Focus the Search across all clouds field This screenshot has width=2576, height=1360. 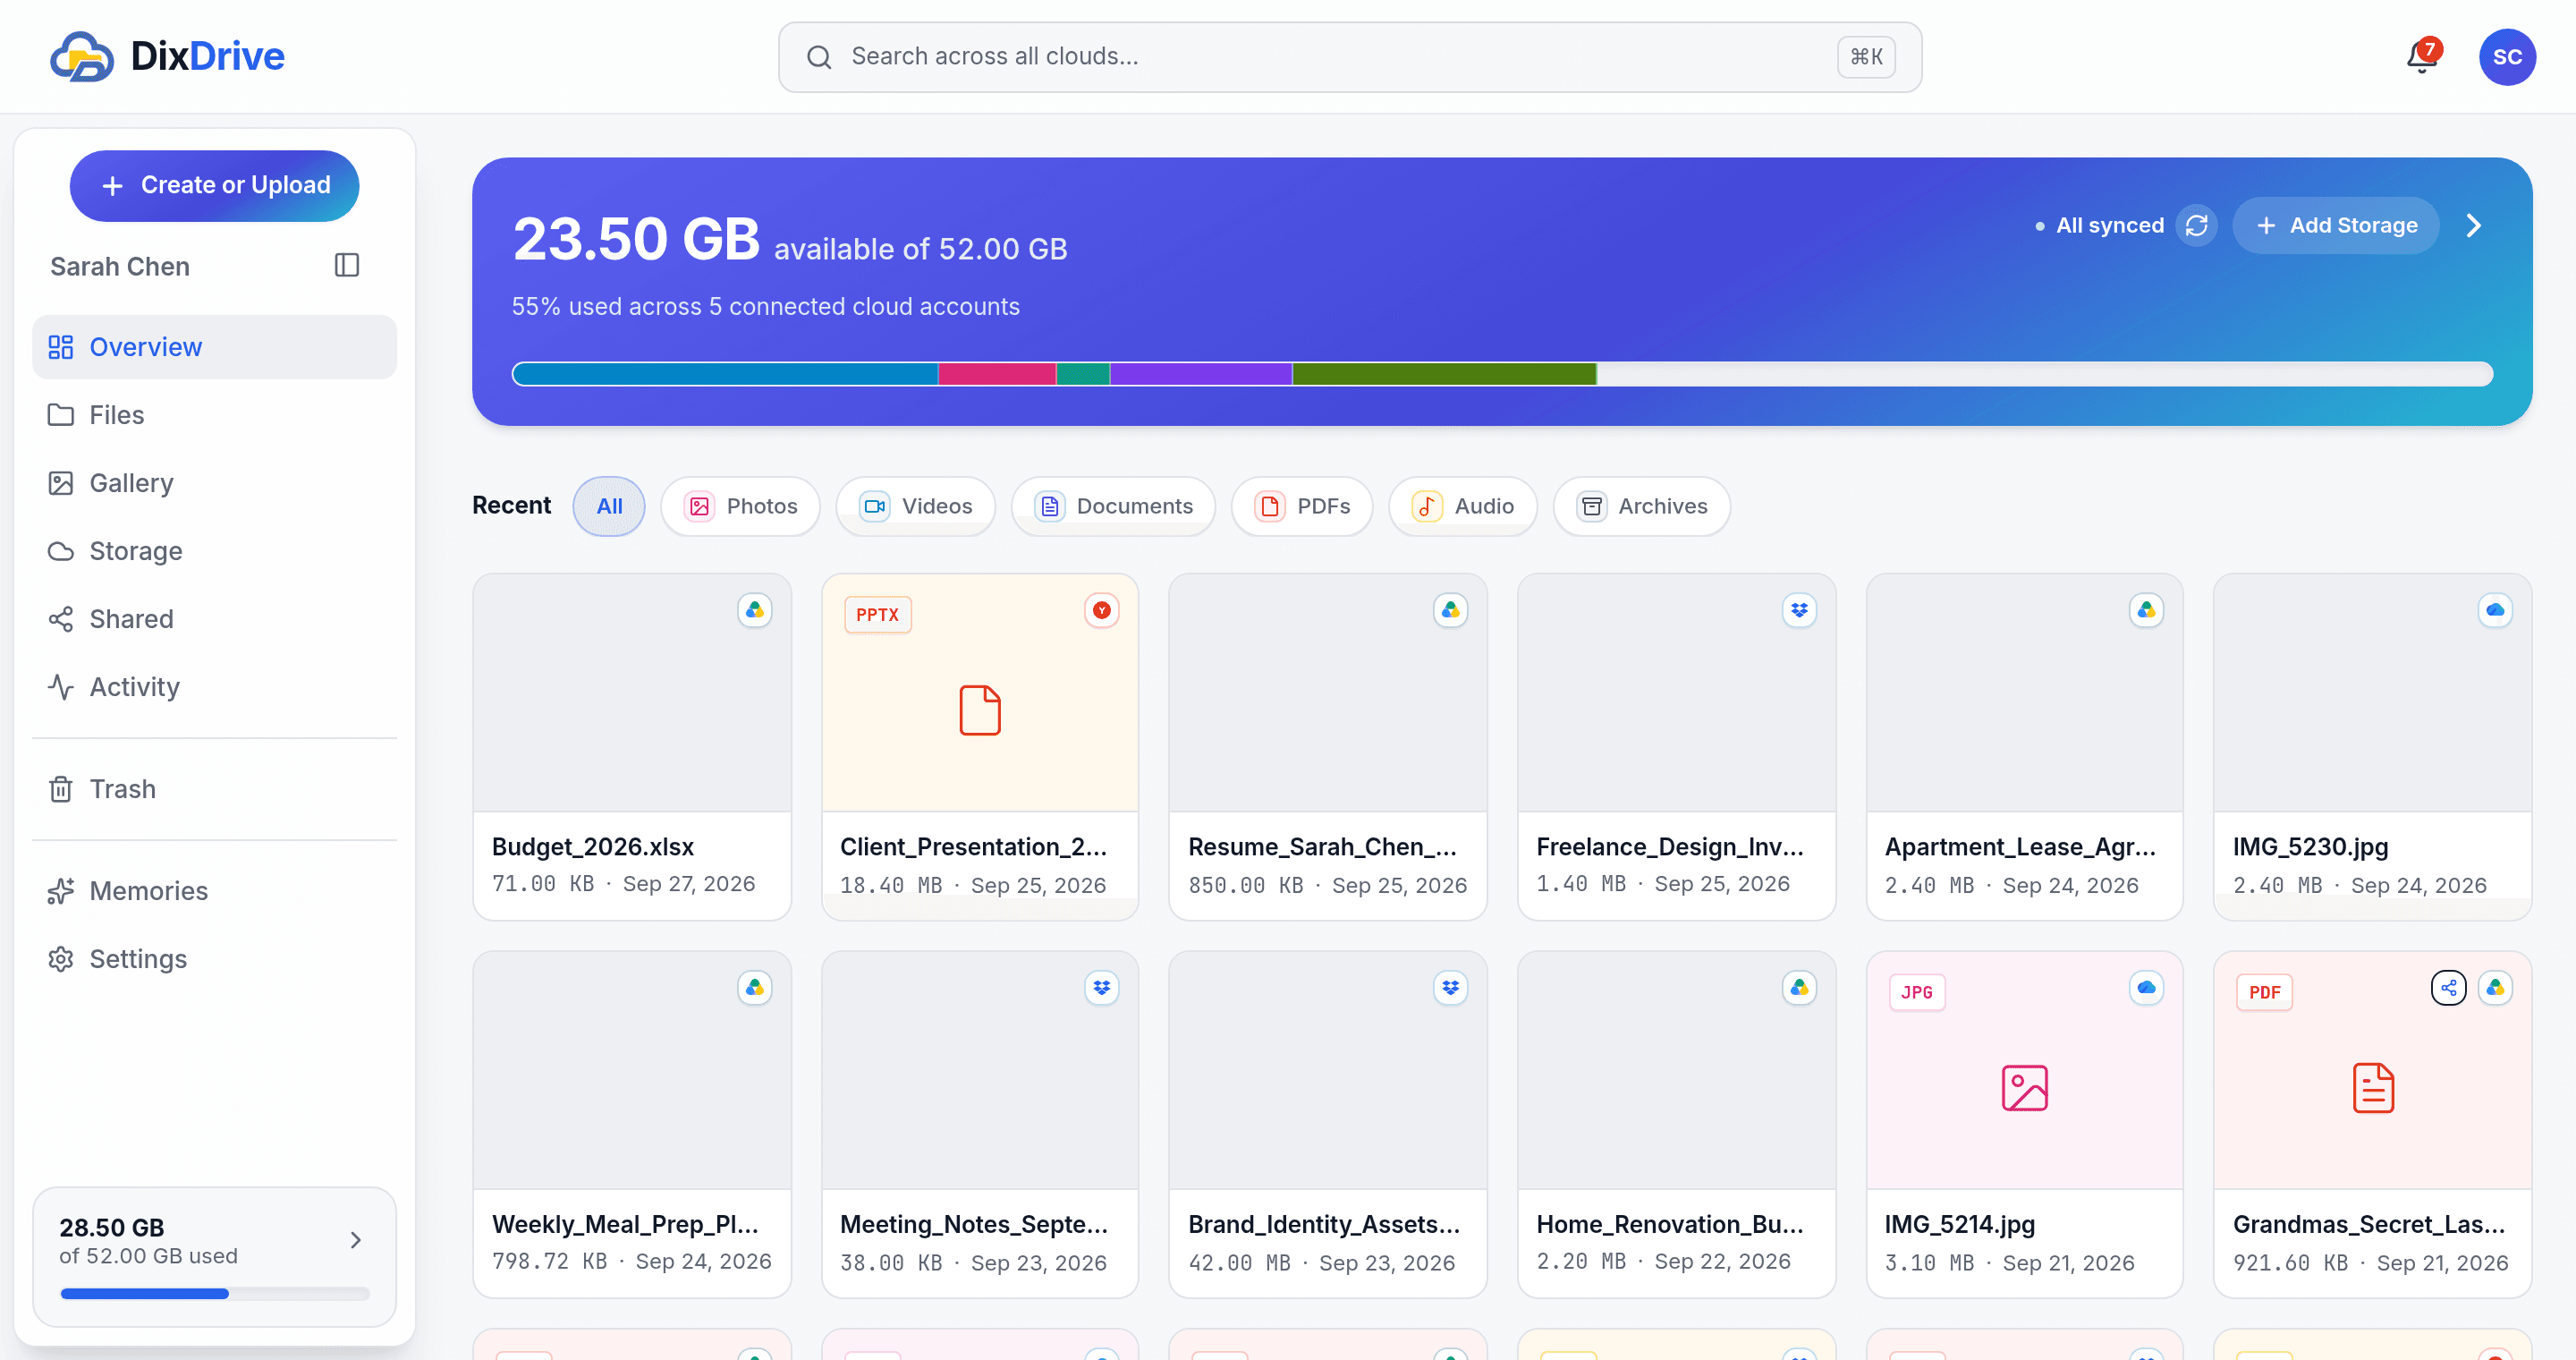tap(1349, 57)
